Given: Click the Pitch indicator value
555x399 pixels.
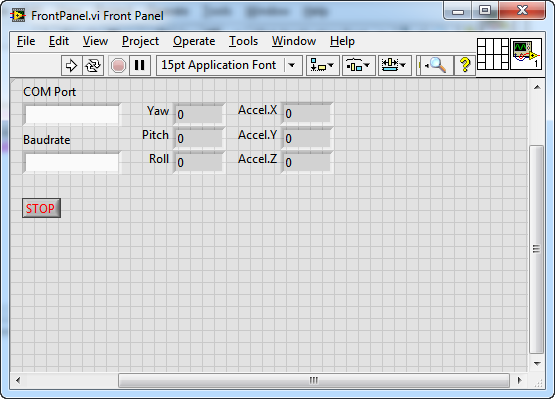Looking at the screenshot, I should point(199,138).
